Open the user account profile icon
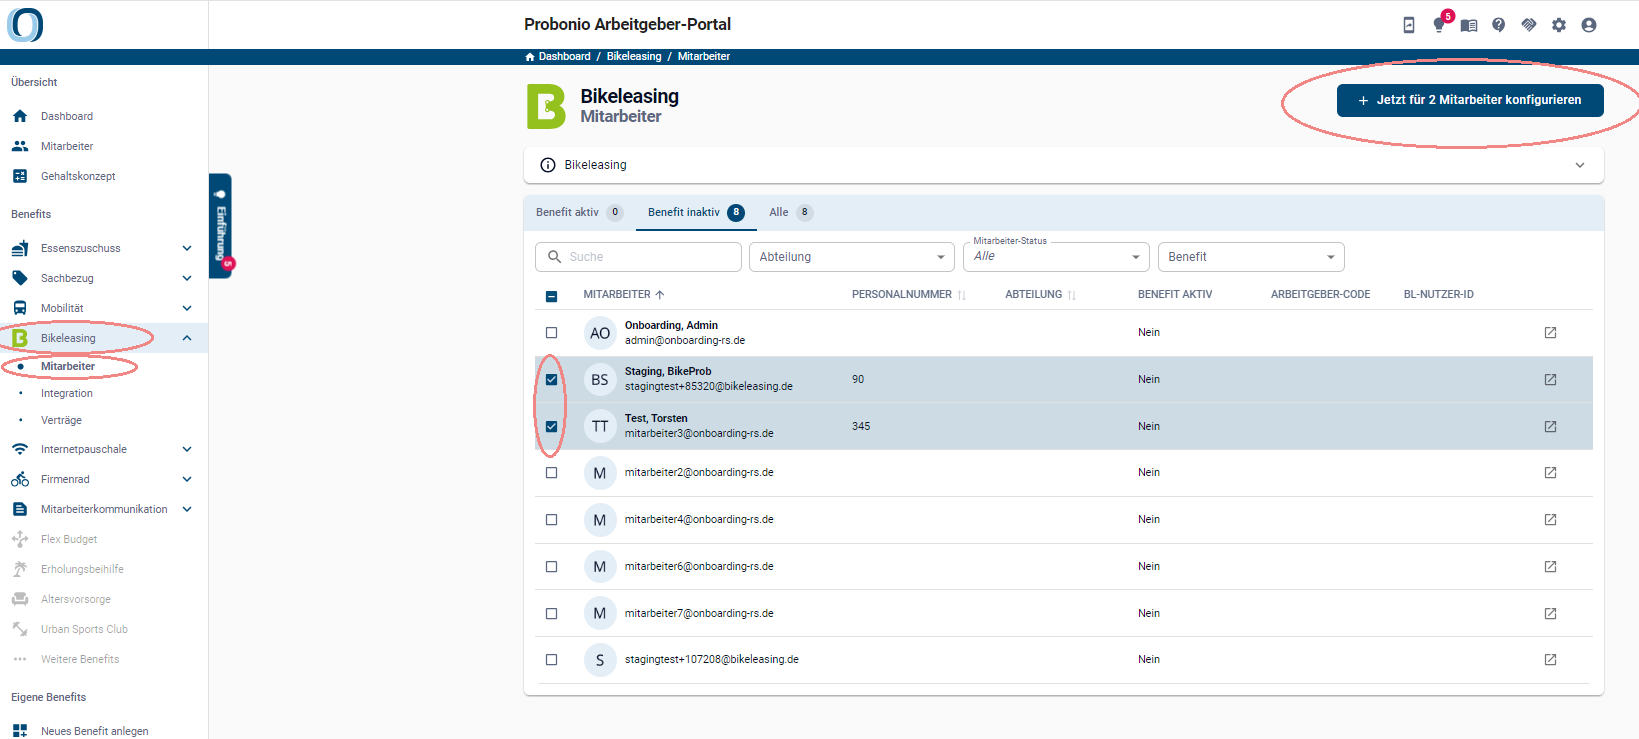 1589,25
